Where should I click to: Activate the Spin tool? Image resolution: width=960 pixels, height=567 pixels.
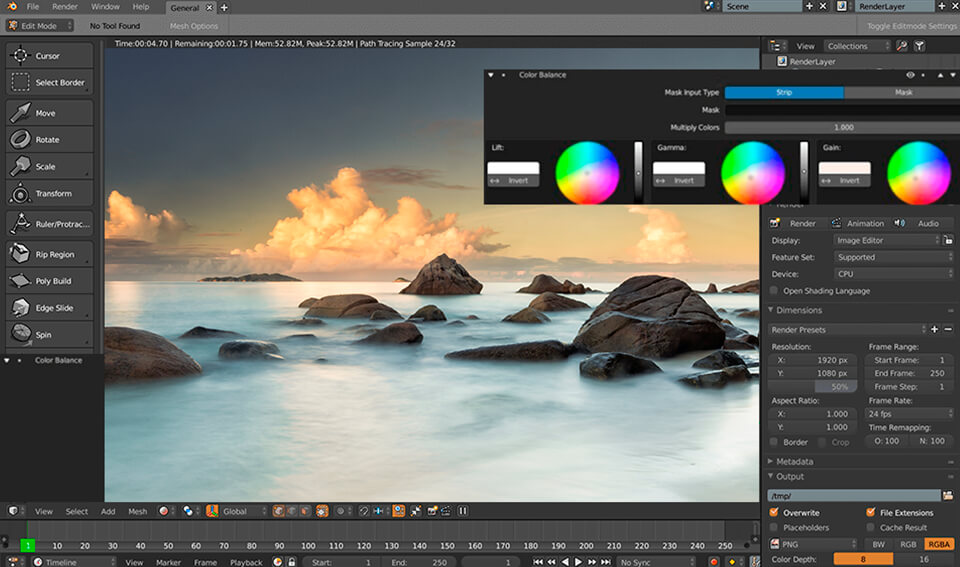pyautogui.click(x=48, y=335)
